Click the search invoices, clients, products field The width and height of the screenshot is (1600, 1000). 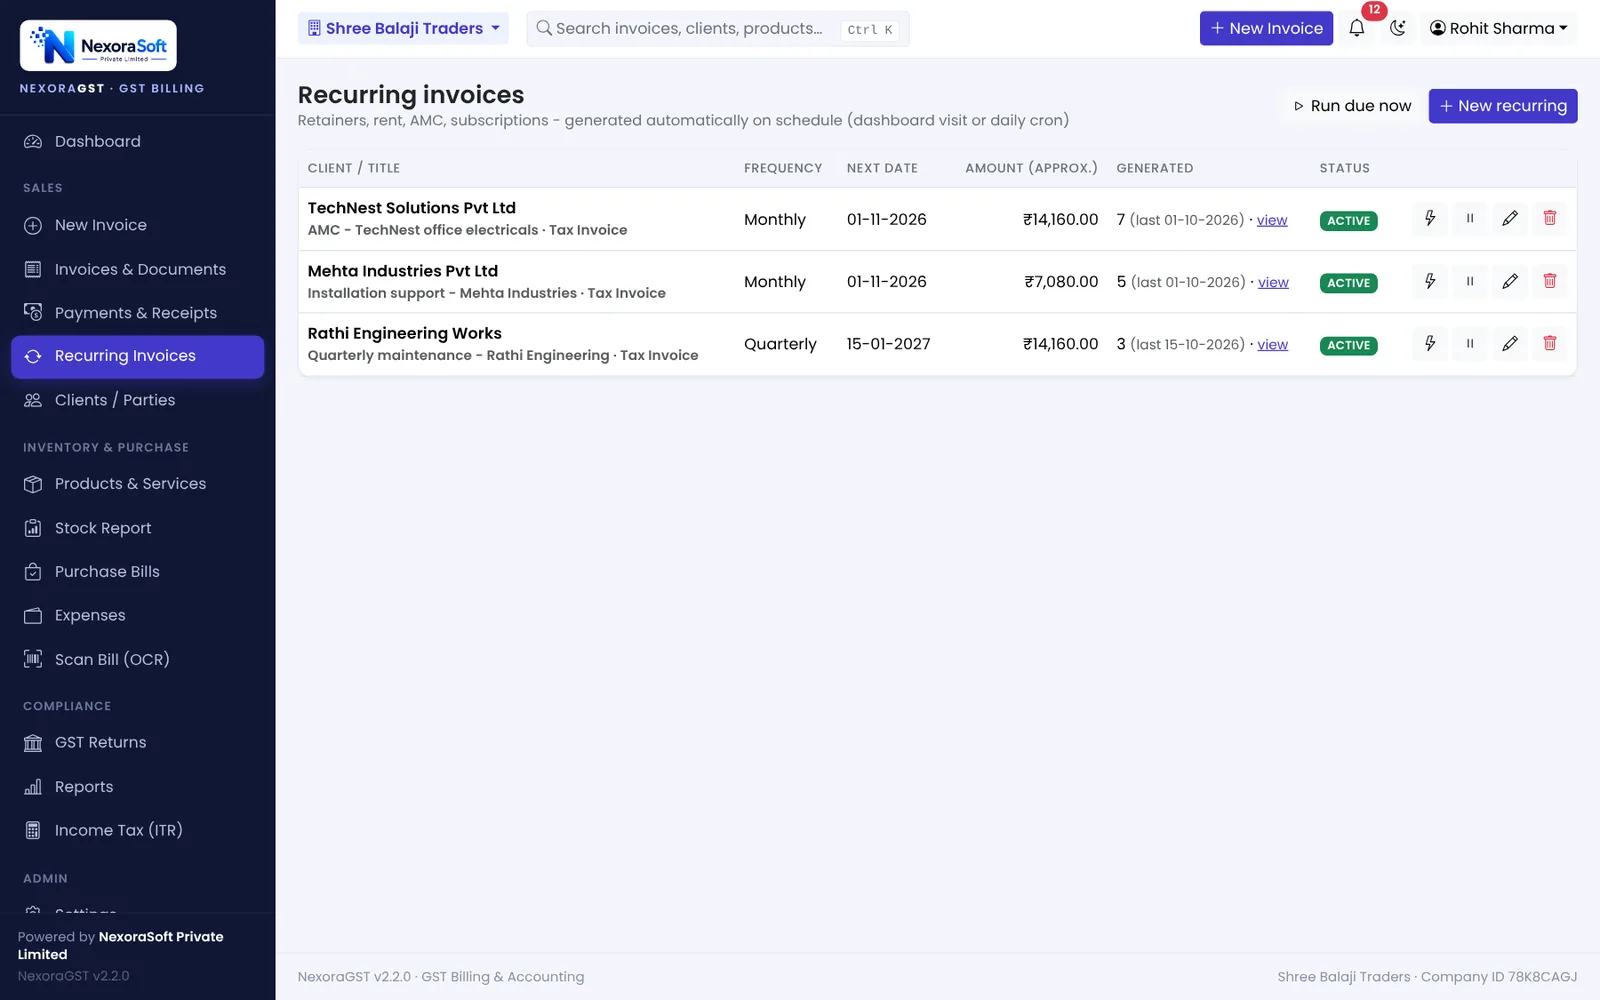click(x=718, y=28)
